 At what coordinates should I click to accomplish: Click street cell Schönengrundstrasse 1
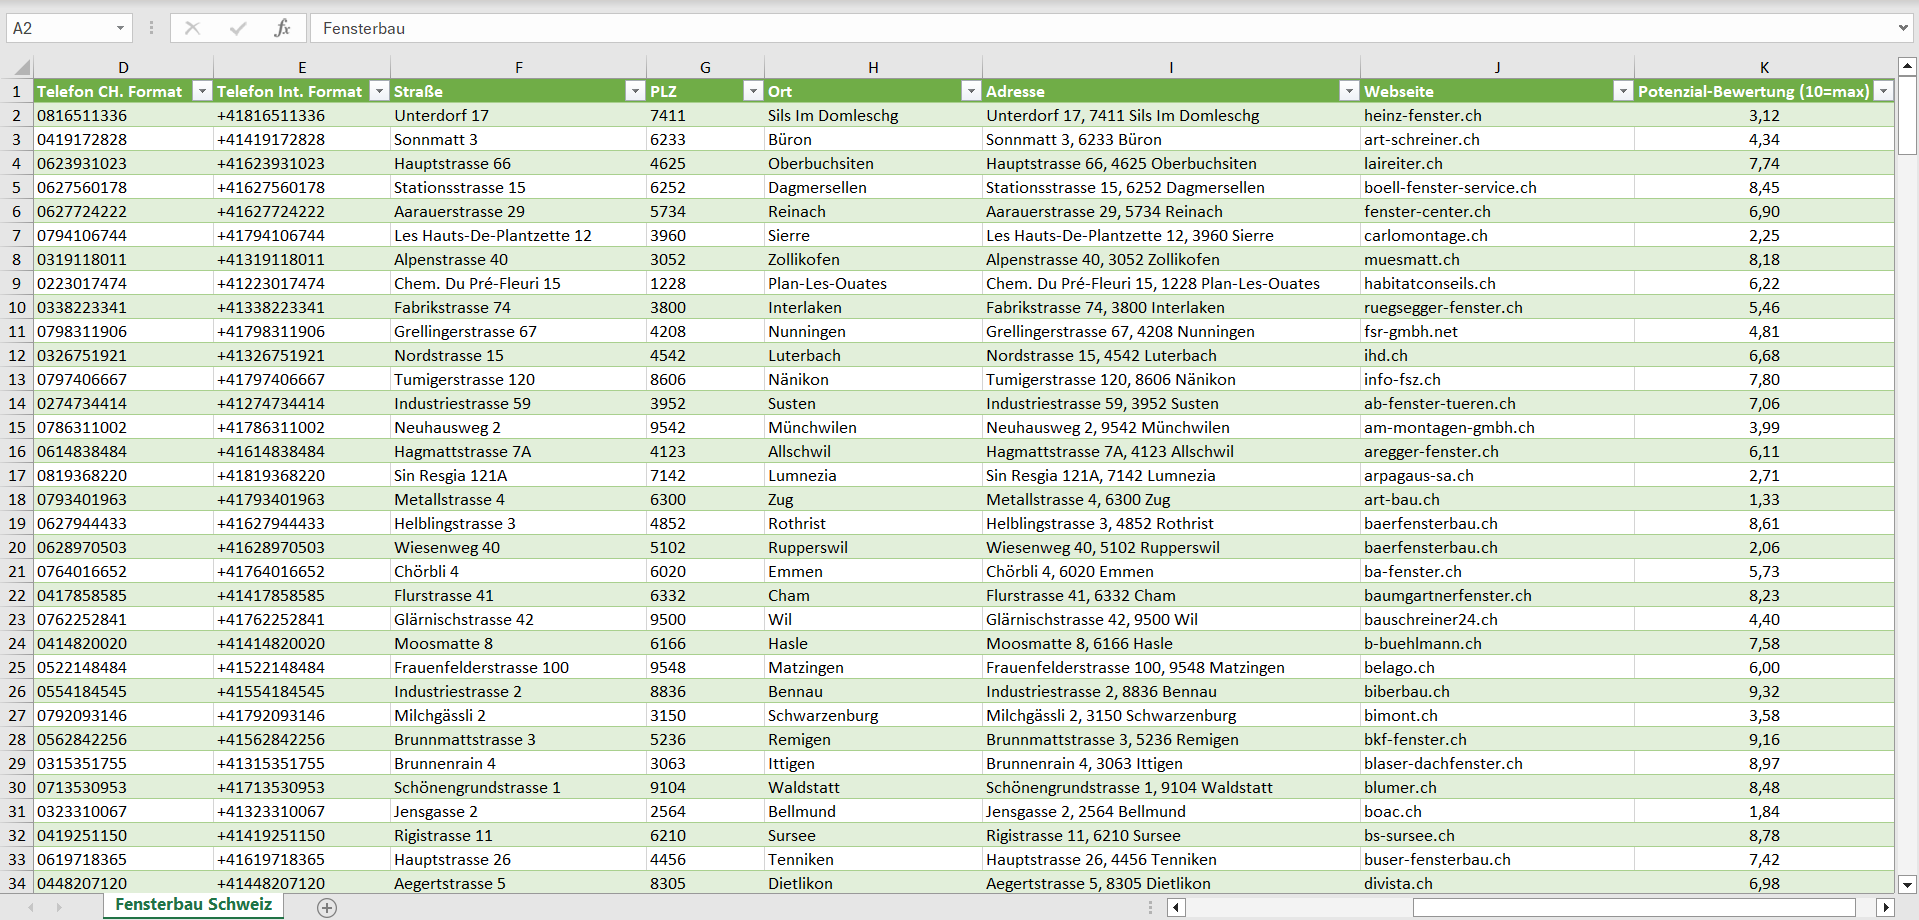tap(518, 787)
